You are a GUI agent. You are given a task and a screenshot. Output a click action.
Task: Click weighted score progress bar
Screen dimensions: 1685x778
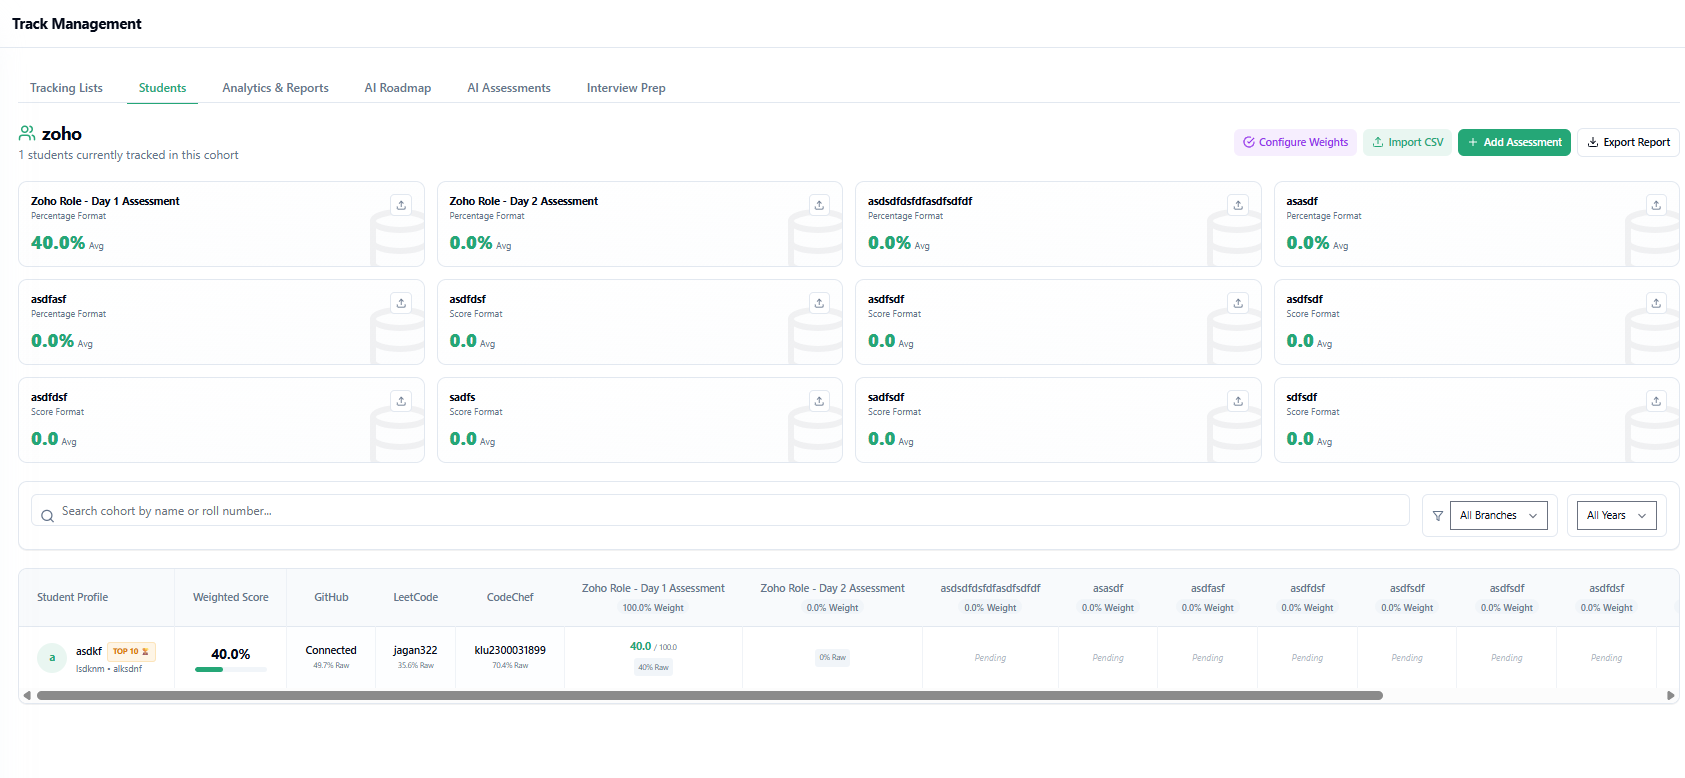[231, 669]
